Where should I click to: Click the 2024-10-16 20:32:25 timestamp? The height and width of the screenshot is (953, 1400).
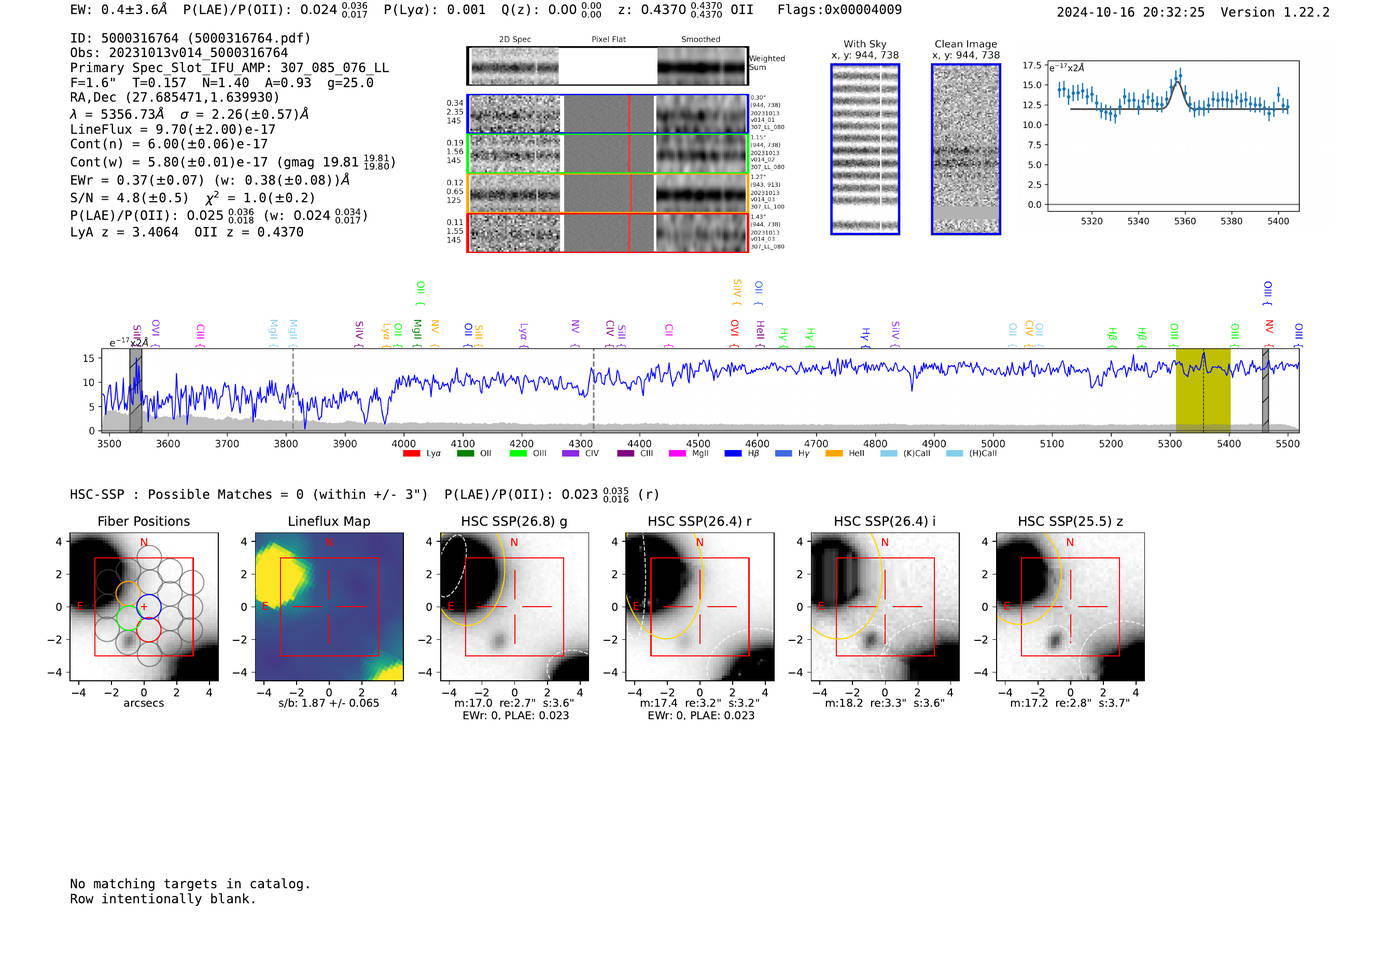1131,12
